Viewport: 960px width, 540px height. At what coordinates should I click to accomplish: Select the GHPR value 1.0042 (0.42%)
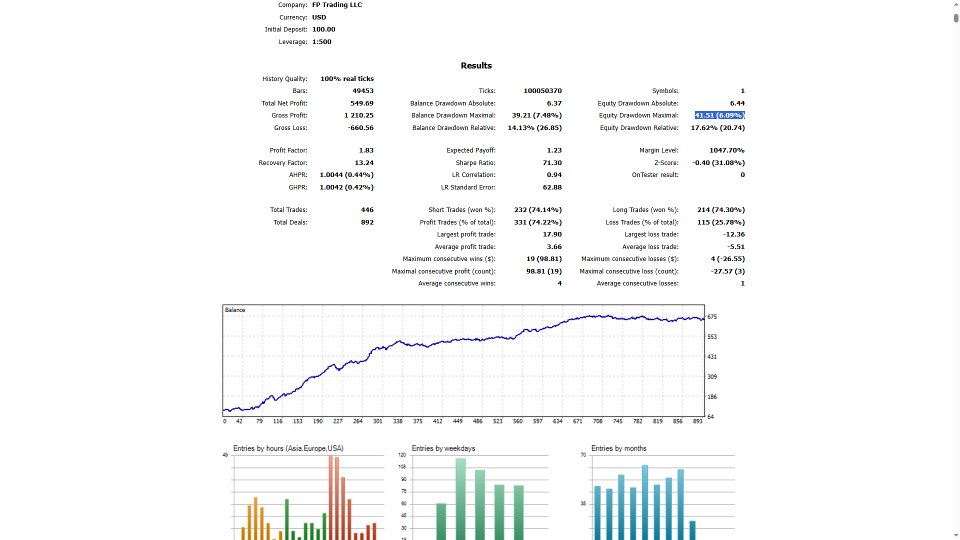(x=347, y=187)
